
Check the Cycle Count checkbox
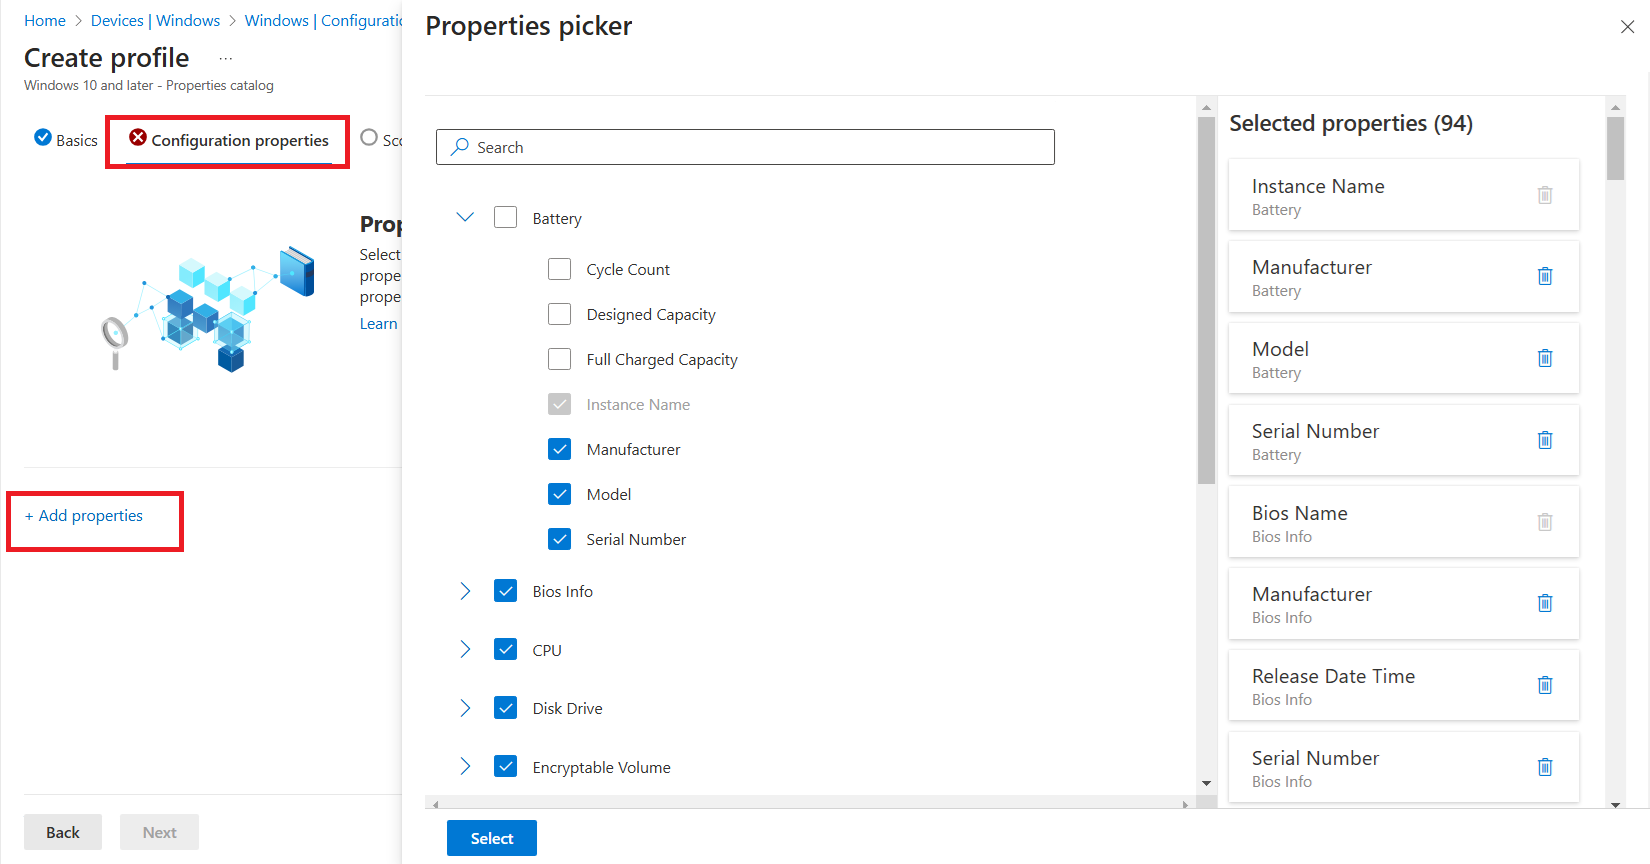click(x=560, y=269)
